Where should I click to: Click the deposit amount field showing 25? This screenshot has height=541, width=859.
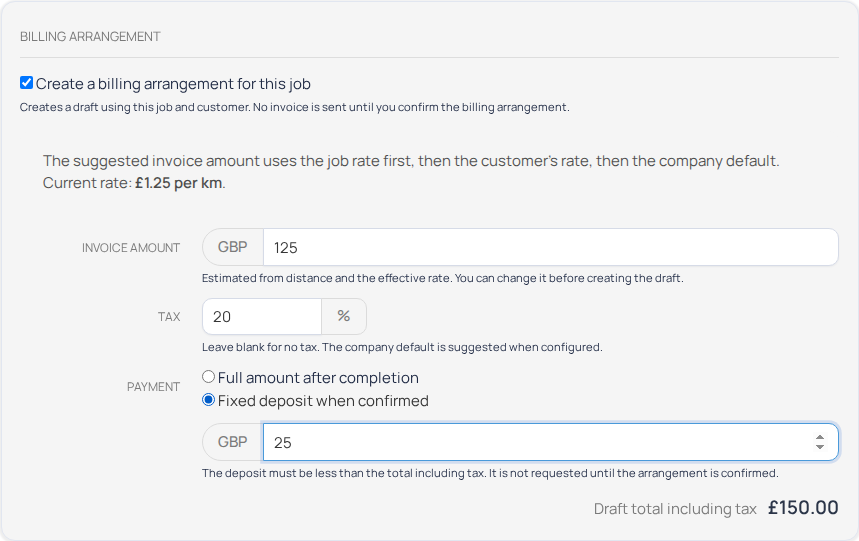[551, 442]
